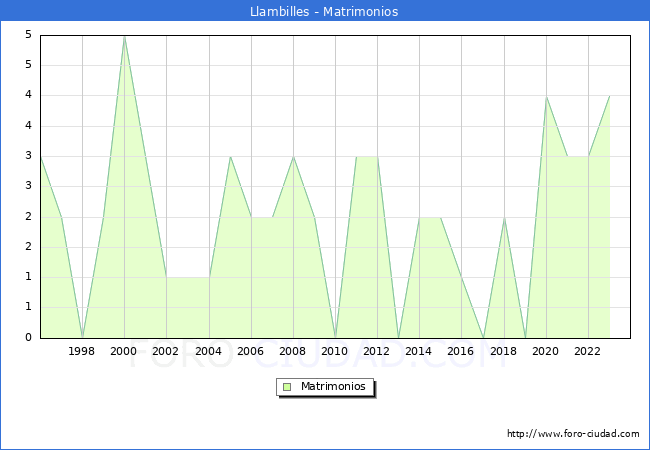Click the 2012 x-axis label
The height and width of the screenshot is (450, 650).
click(376, 351)
